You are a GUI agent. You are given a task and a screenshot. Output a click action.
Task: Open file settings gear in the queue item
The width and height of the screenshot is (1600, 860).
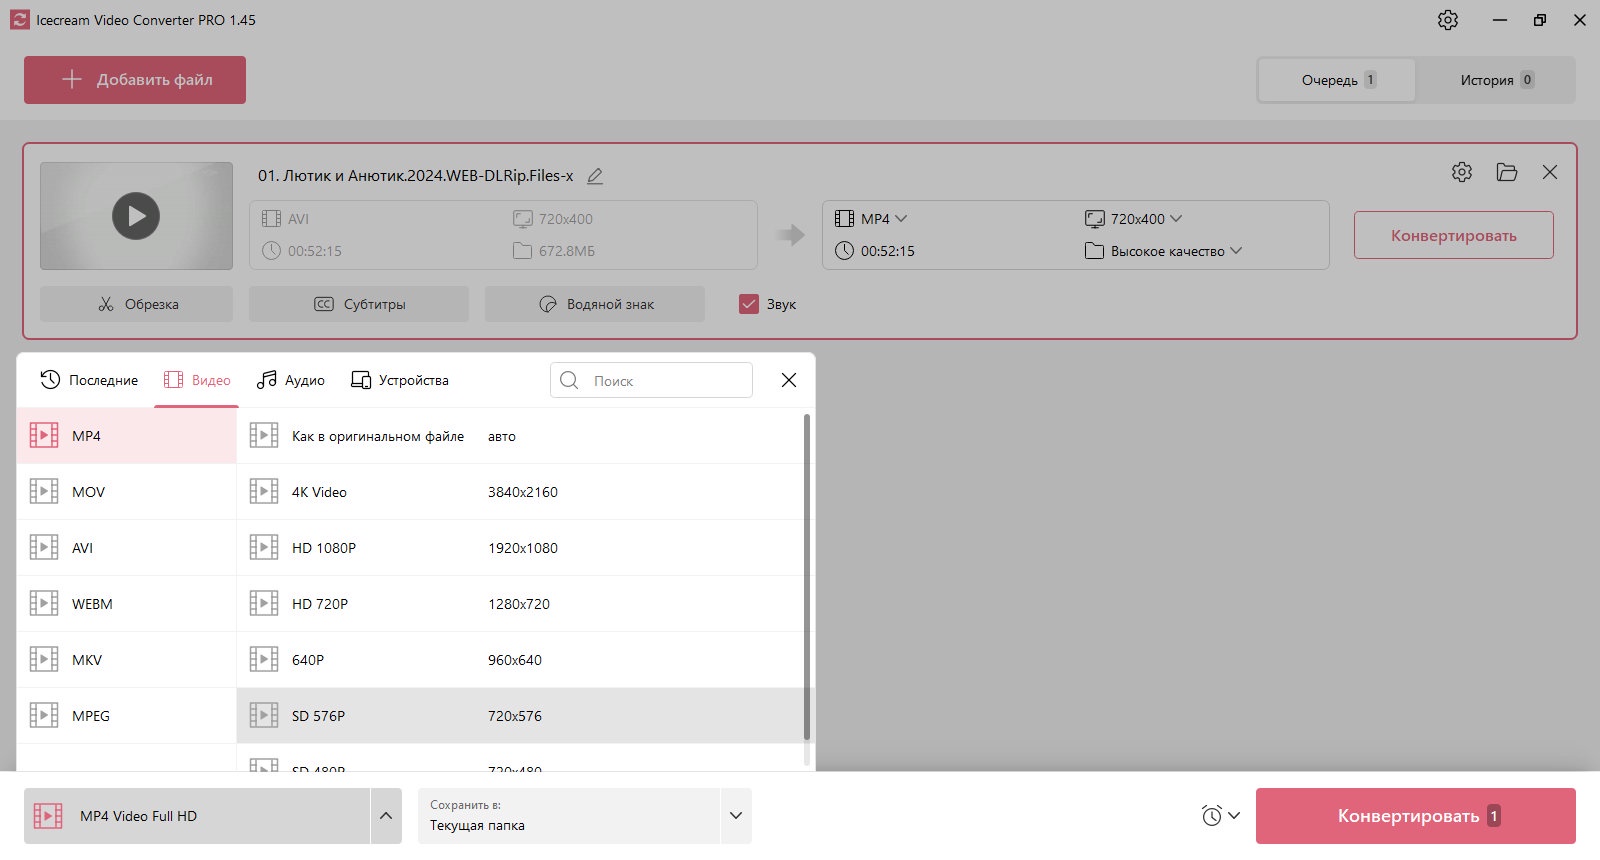click(1462, 172)
